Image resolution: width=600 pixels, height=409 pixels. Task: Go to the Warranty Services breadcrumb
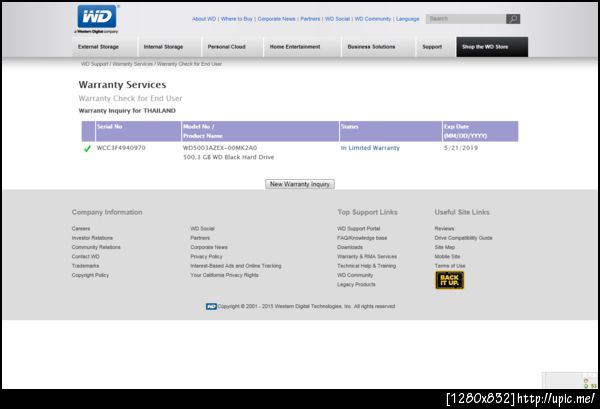tap(132, 64)
